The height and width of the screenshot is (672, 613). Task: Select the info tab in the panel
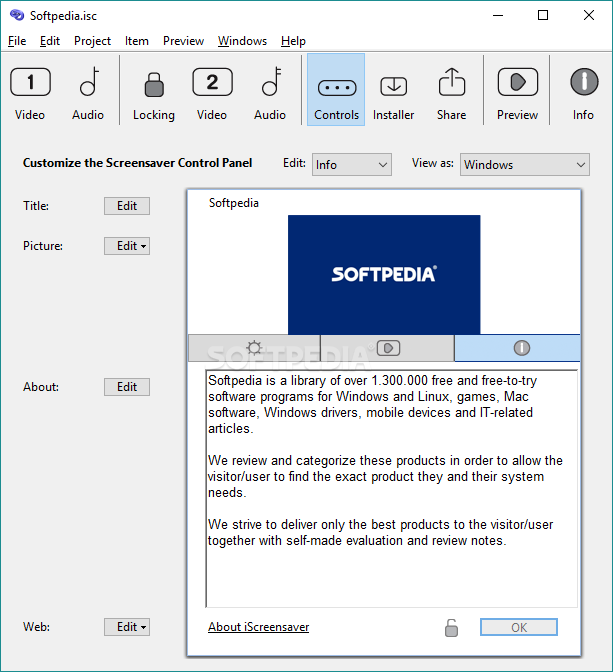pyautogui.click(x=517, y=348)
